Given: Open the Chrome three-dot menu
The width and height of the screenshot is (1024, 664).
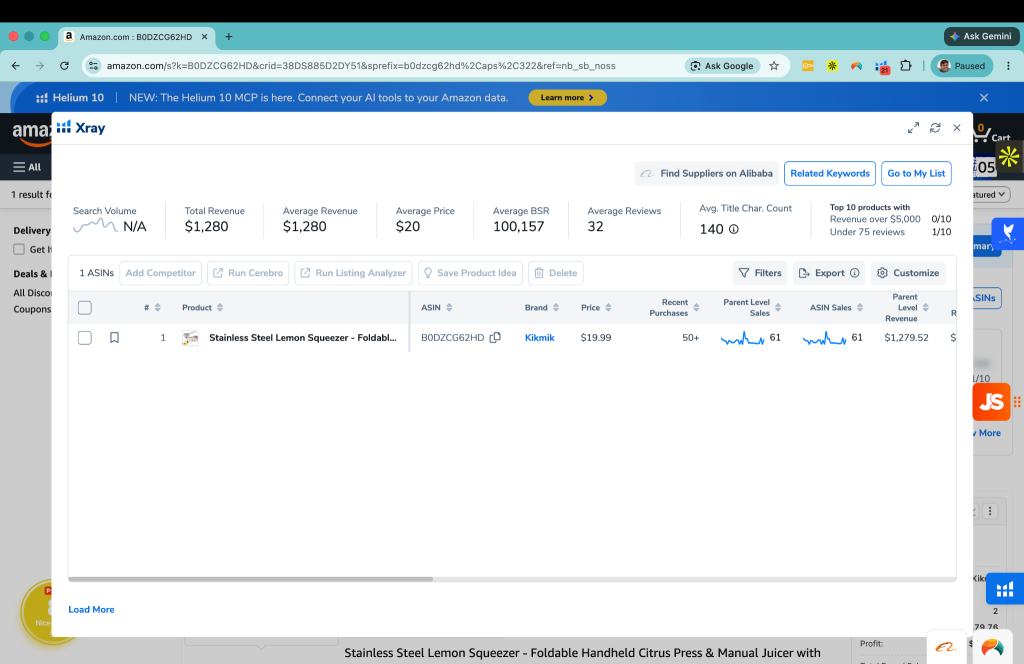Looking at the screenshot, I should pos(1008,65).
